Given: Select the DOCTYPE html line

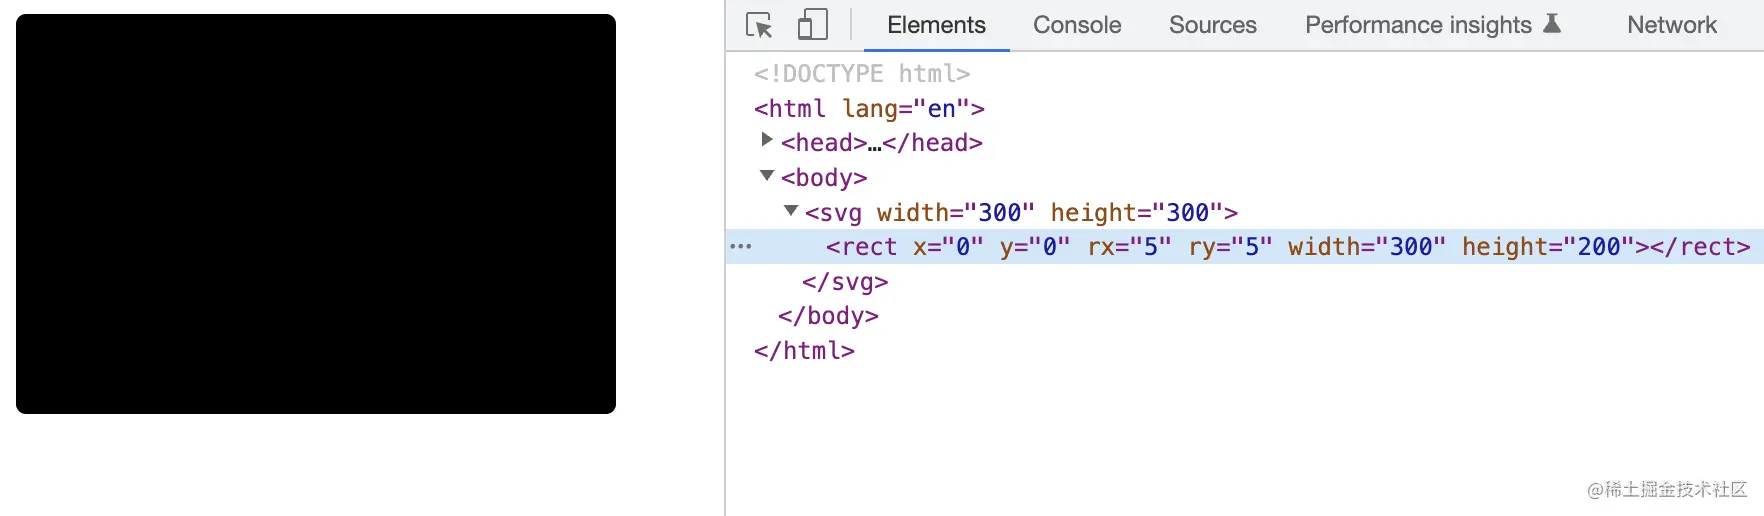Looking at the screenshot, I should pos(862,74).
